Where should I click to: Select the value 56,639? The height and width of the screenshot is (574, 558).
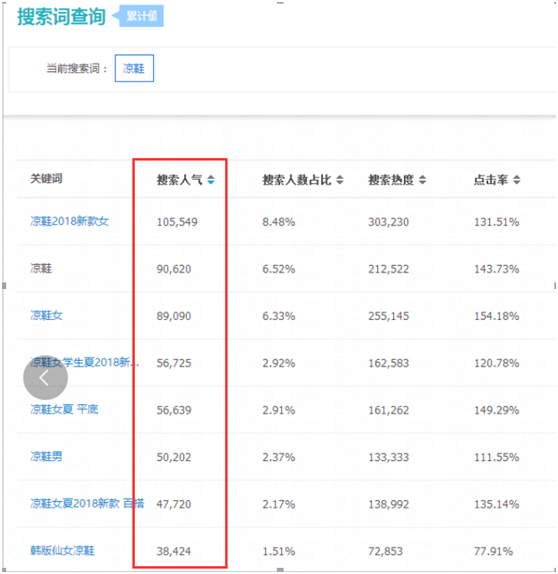(174, 410)
